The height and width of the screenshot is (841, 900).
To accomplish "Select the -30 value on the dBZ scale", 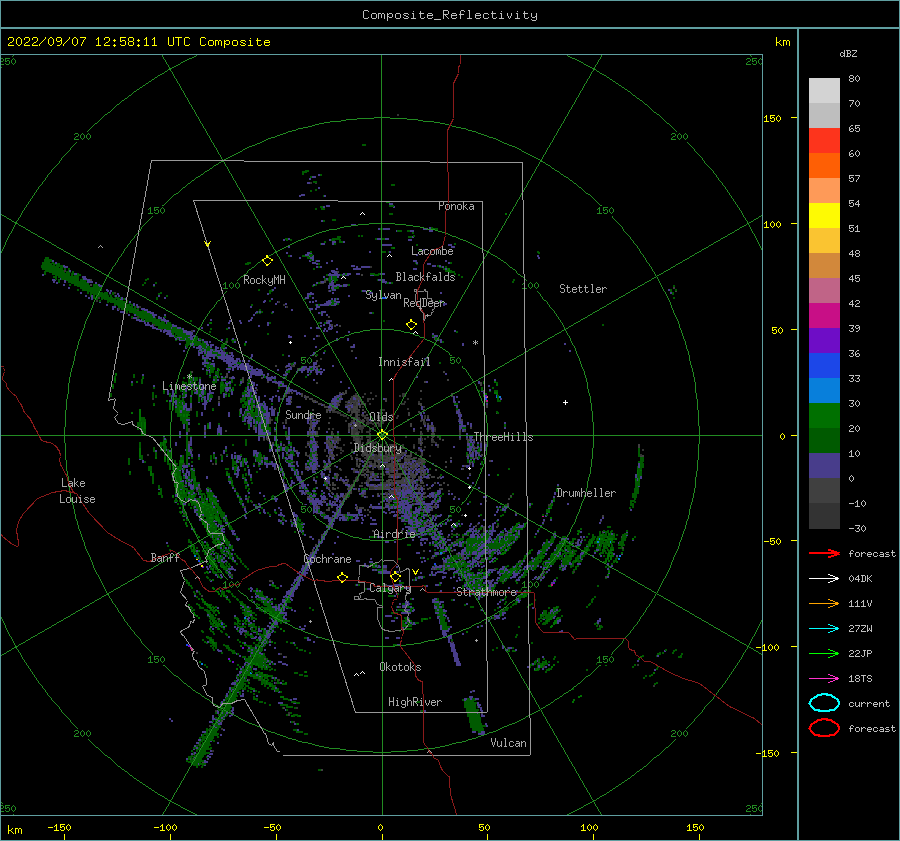I will [857, 528].
